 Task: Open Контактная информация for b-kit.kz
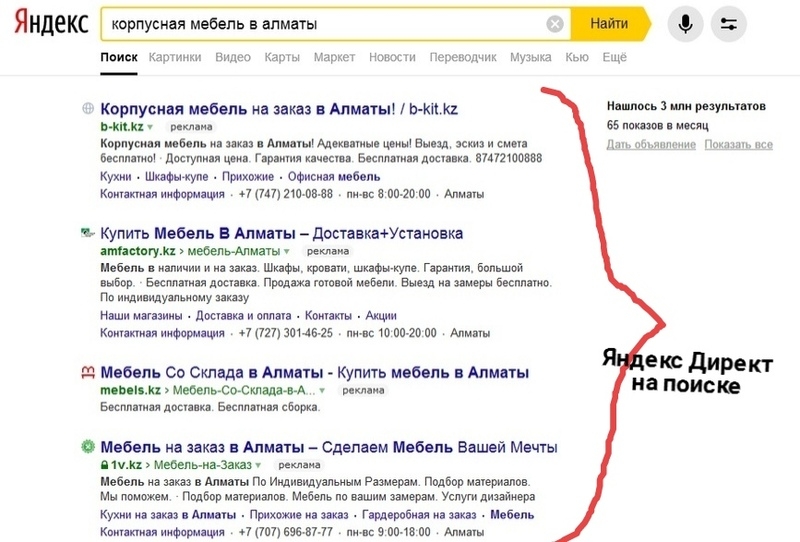click(x=162, y=194)
